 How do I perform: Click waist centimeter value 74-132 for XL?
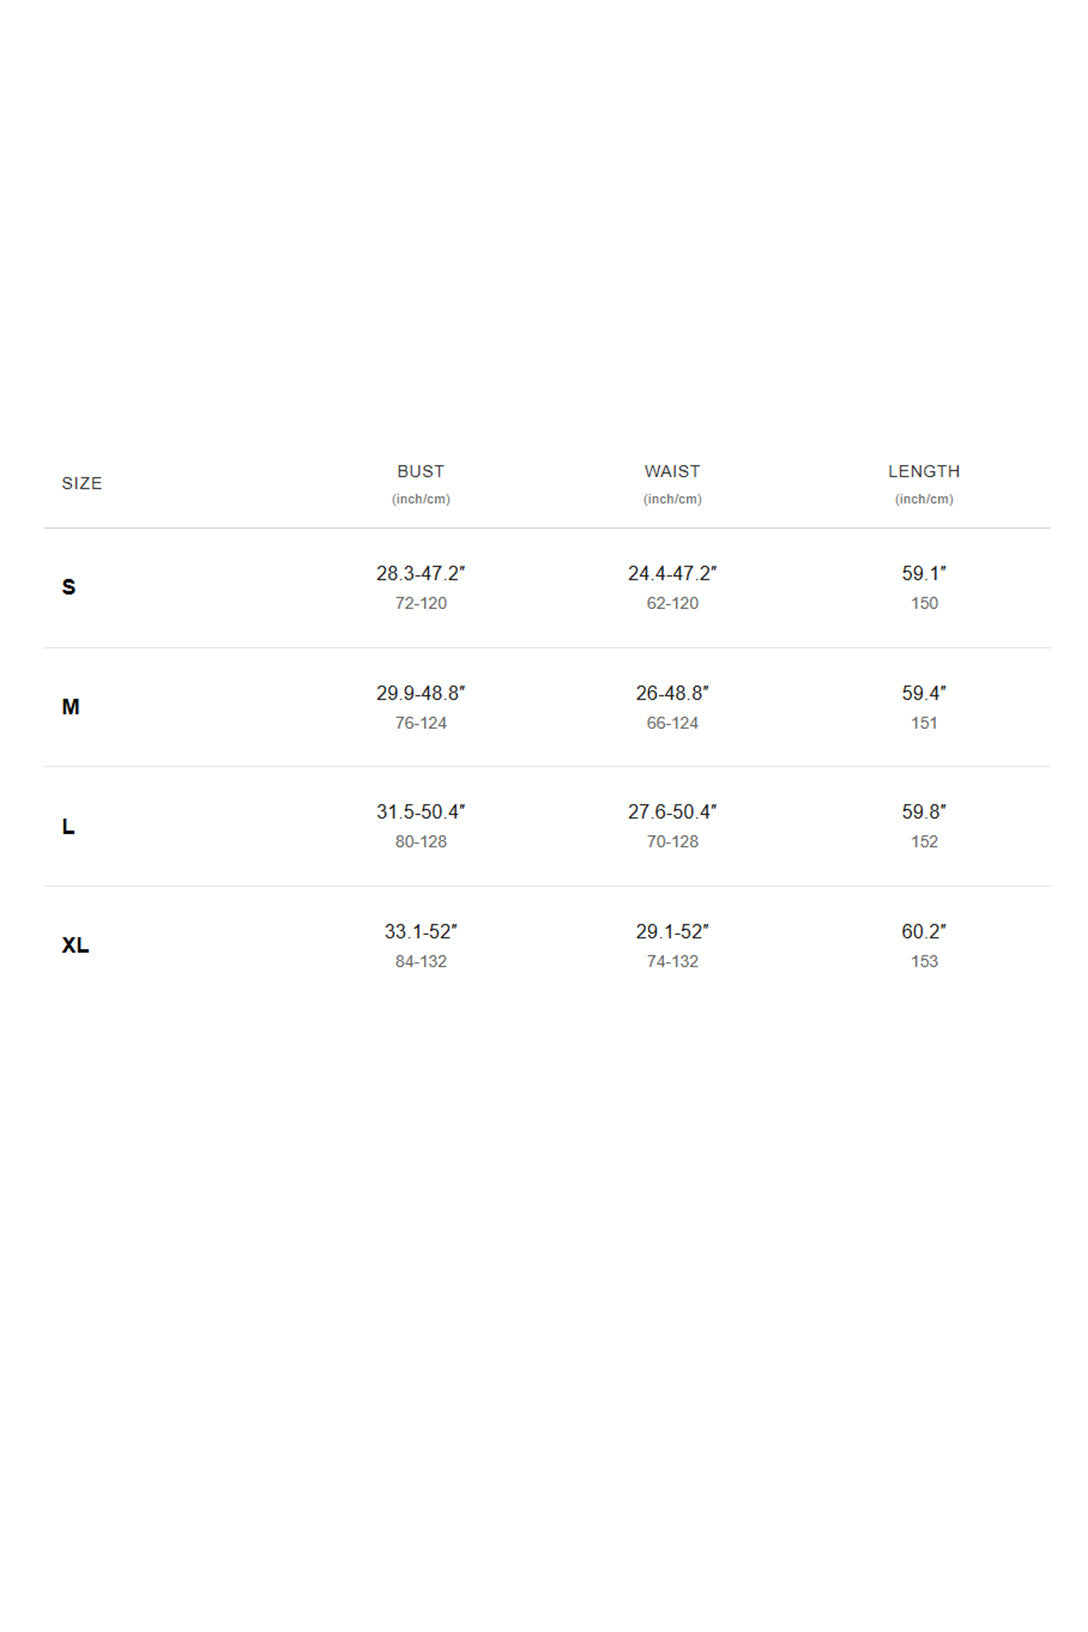672,961
